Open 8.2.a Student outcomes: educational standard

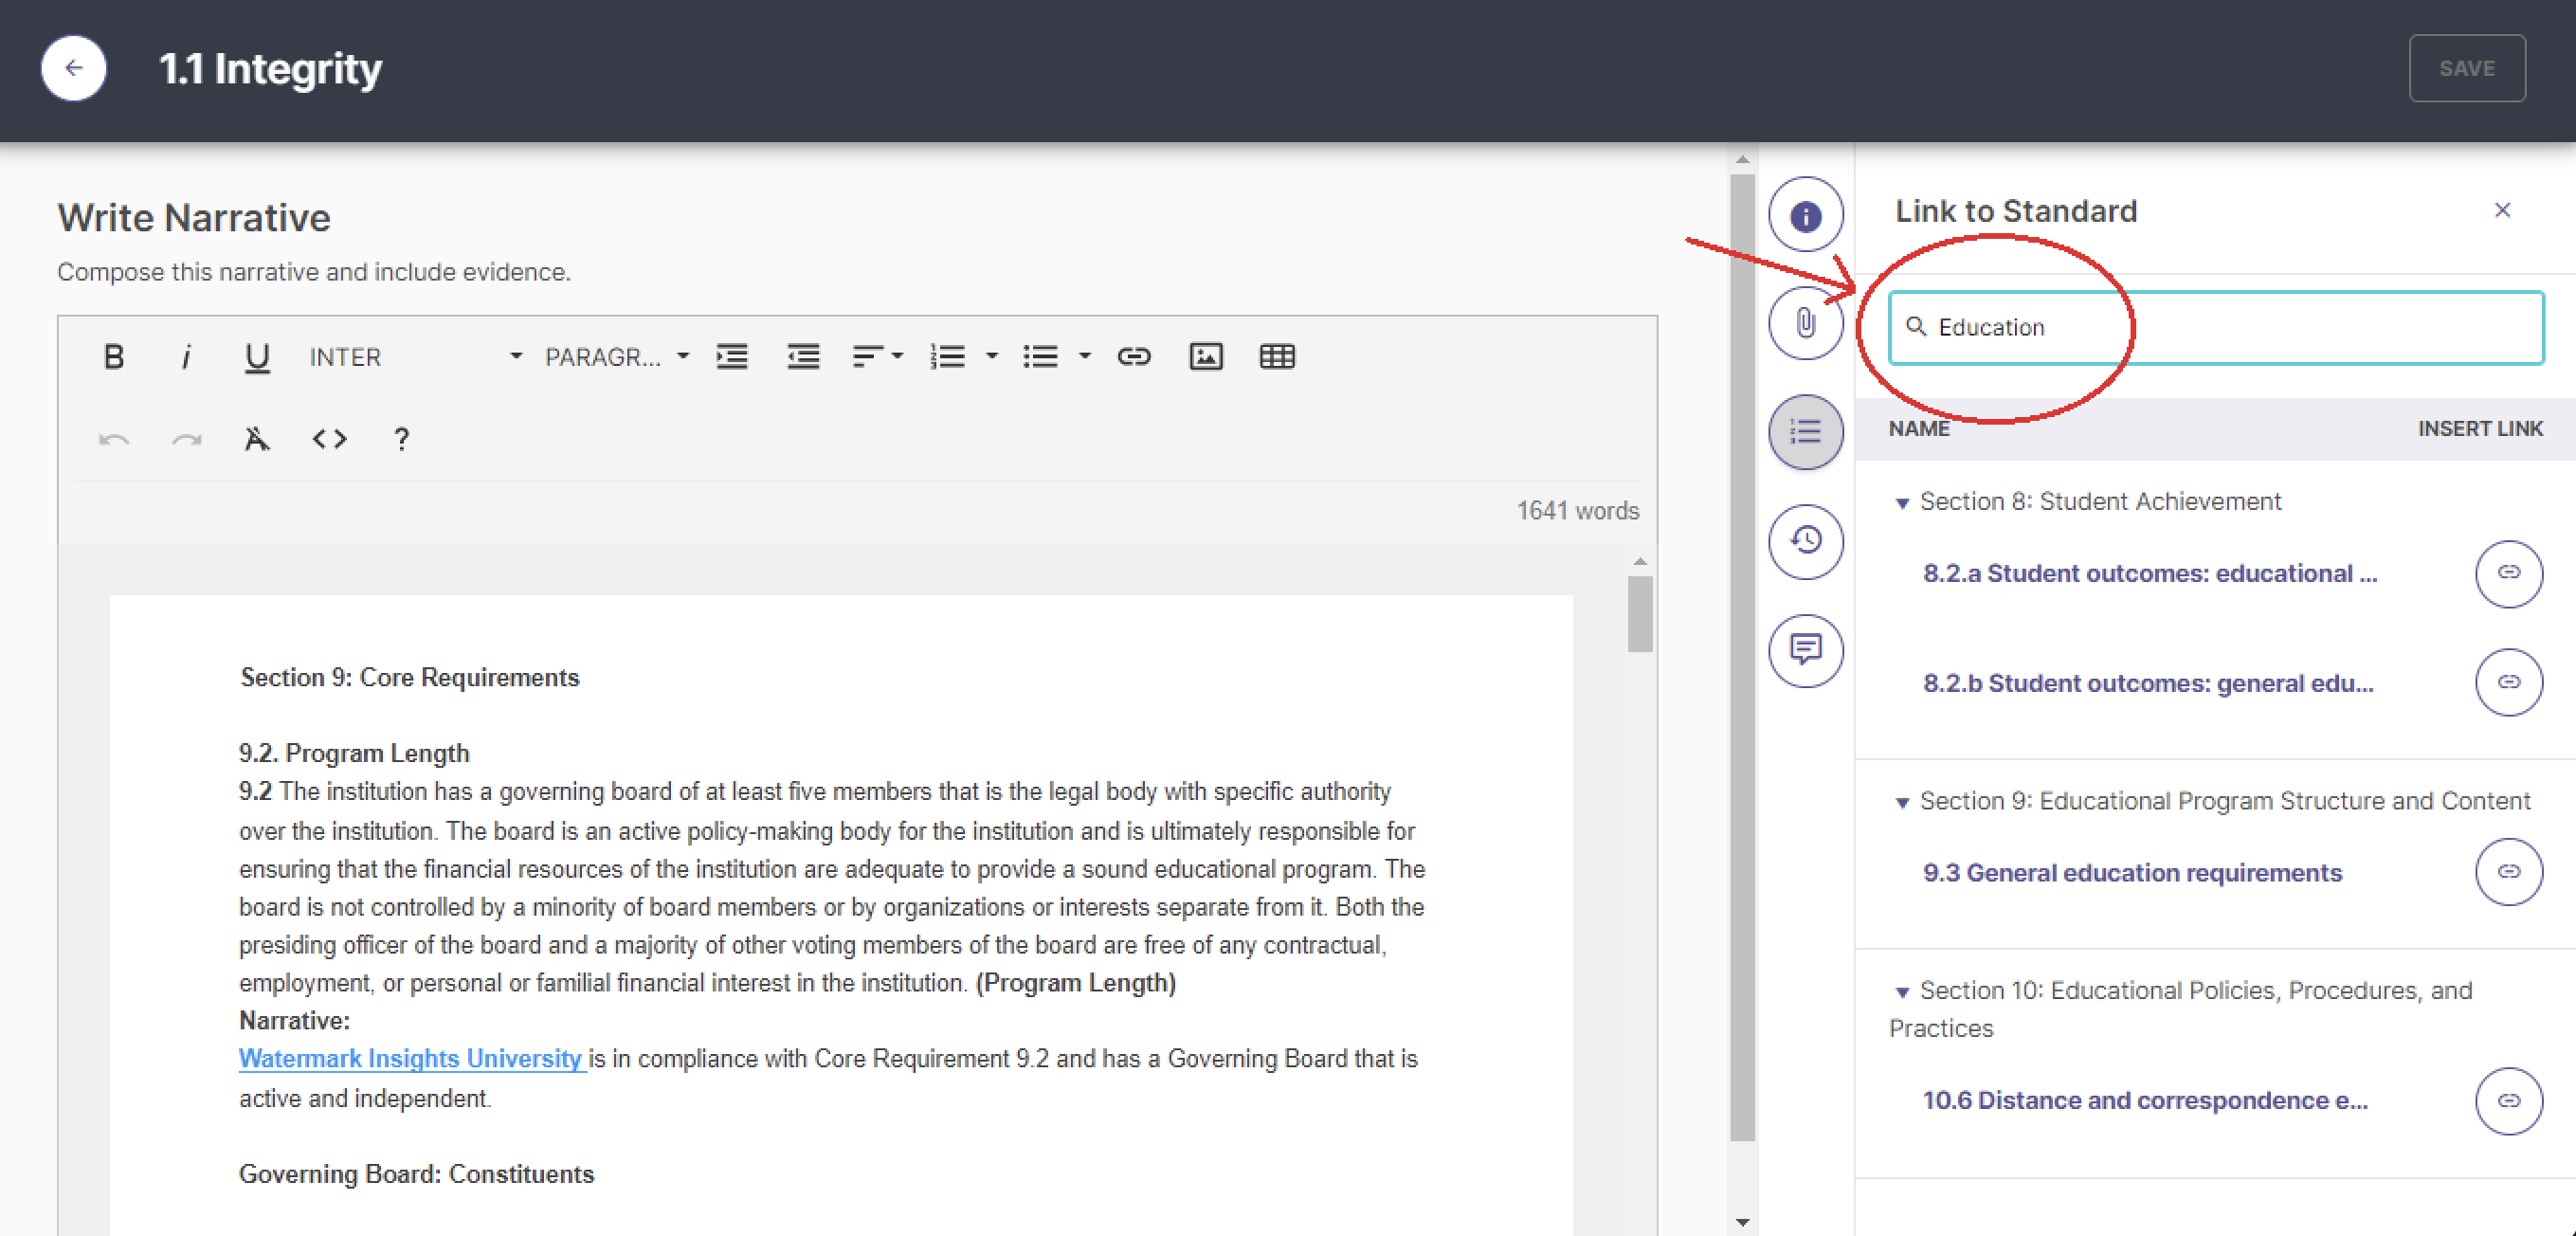click(2149, 573)
